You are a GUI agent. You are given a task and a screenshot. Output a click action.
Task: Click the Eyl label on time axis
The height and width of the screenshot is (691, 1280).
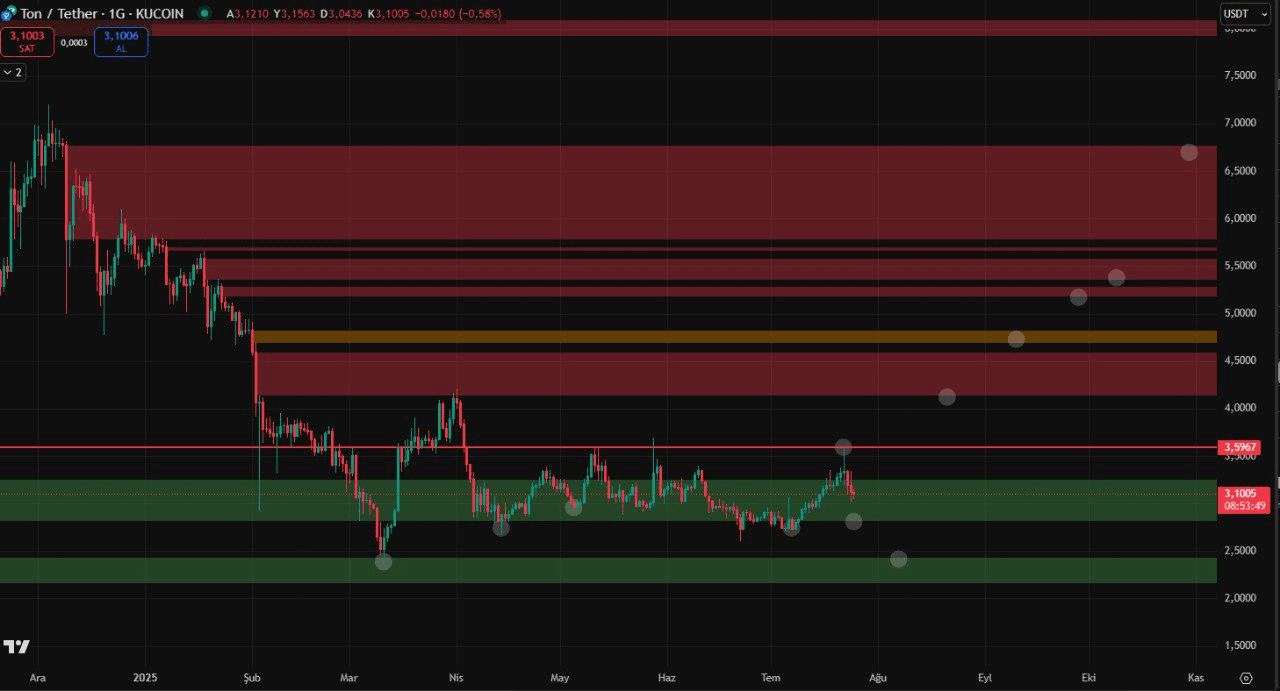[x=984, y=678]
